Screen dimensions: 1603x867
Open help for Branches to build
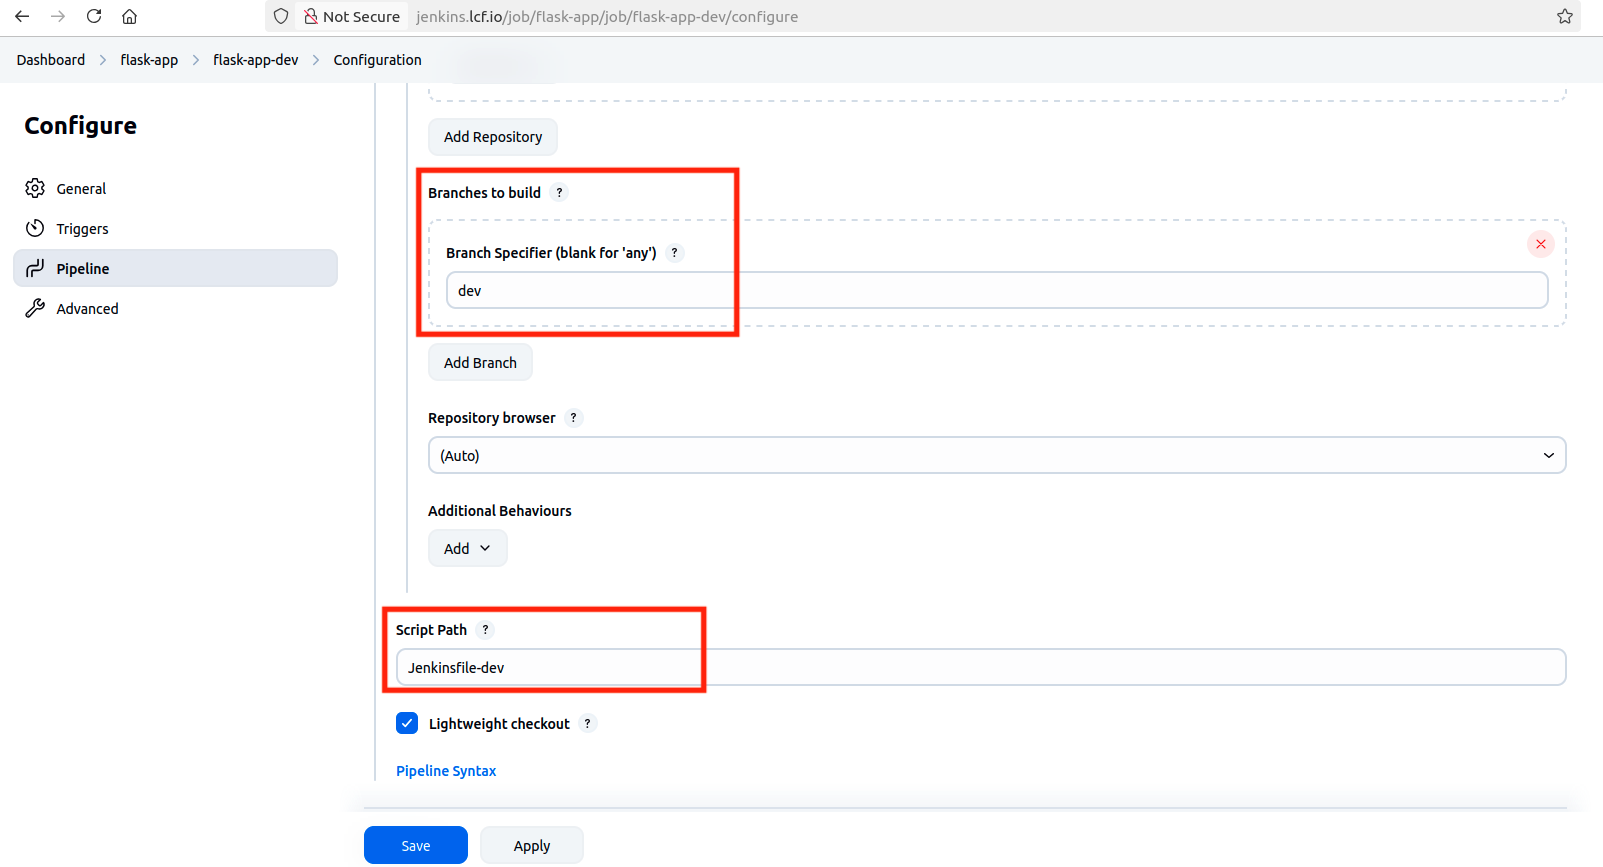pos(559,193)
